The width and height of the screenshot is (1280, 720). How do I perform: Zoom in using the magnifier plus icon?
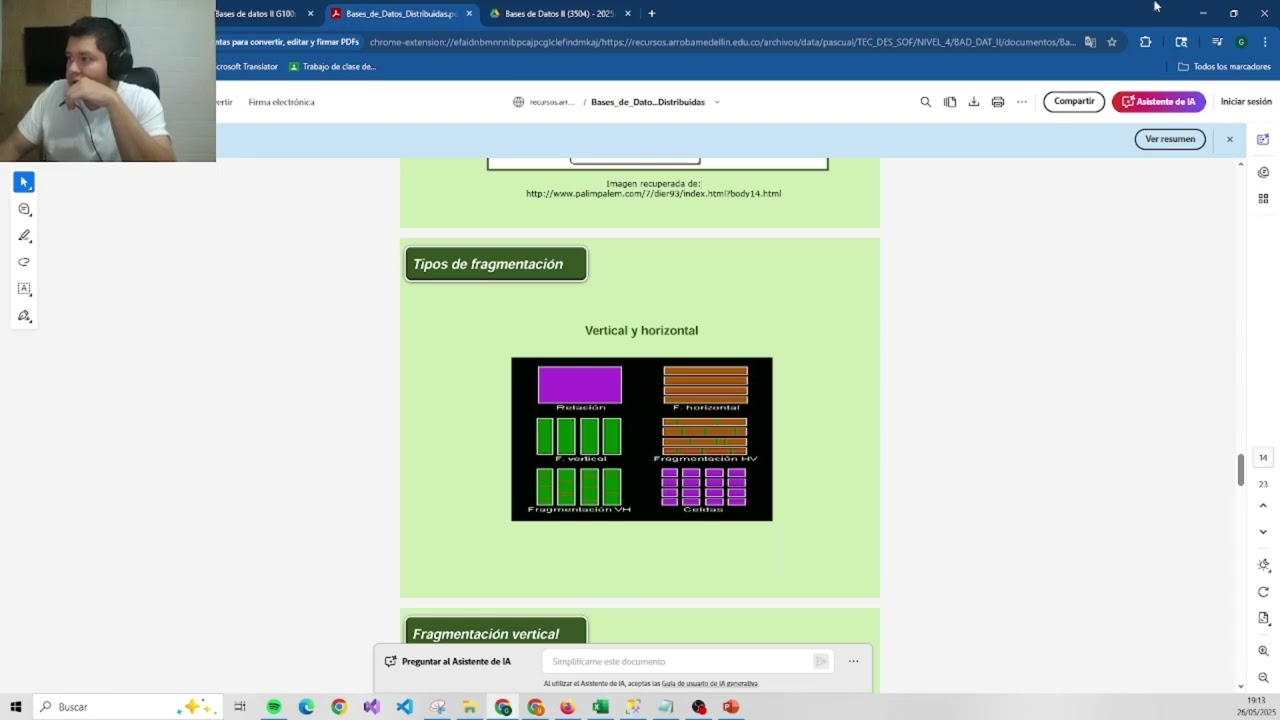[x=1263, y=651]
